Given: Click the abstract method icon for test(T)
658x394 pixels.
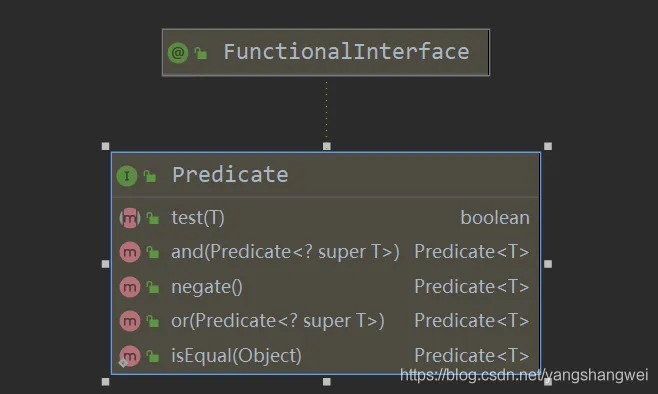Looking at the screenshot, I should click(x=130, y=218).
